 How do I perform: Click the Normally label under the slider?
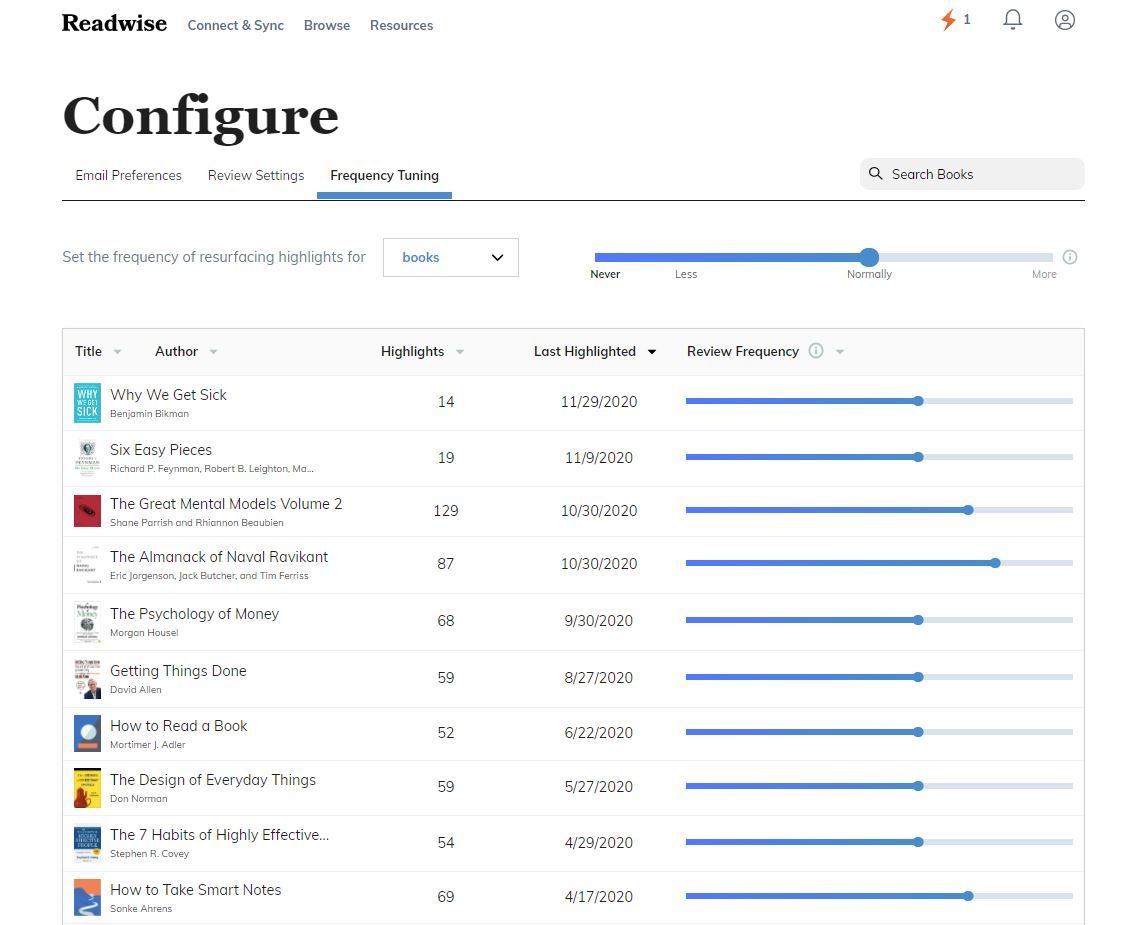click(869, 274)
